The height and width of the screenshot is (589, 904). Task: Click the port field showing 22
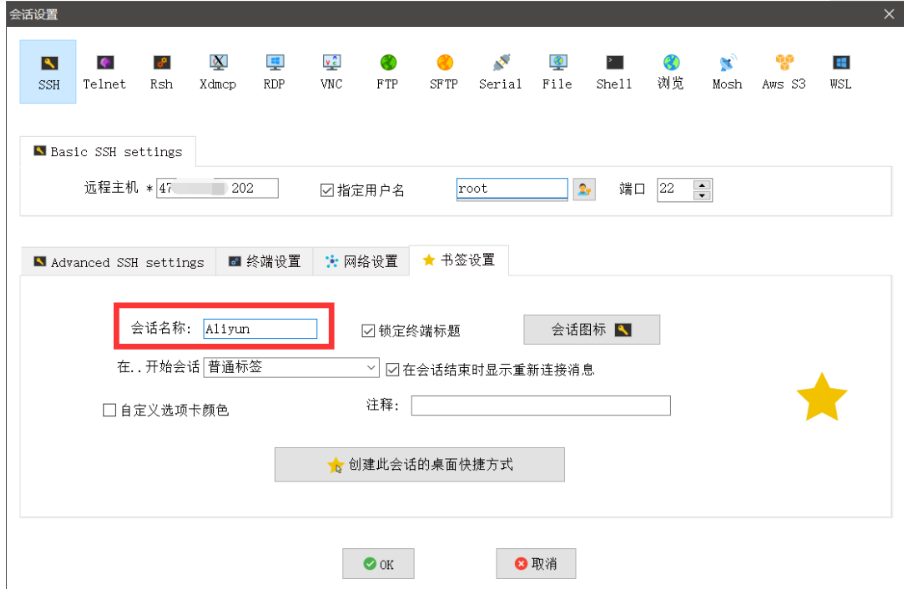pyautogui.click(x=675, y=190)
